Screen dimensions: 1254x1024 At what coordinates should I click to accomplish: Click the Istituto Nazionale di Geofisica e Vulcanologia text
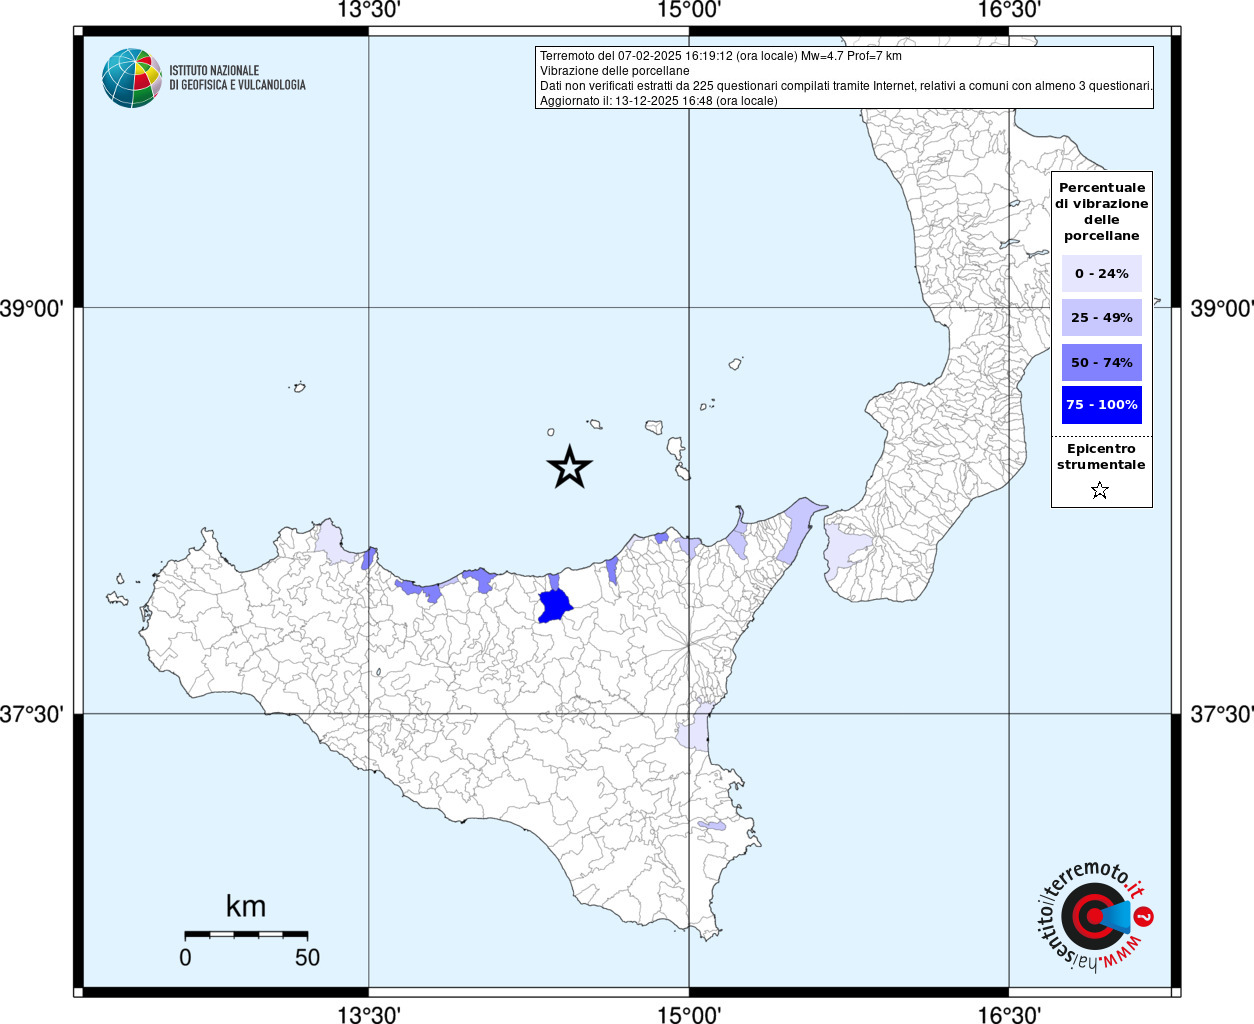(237, 78)
